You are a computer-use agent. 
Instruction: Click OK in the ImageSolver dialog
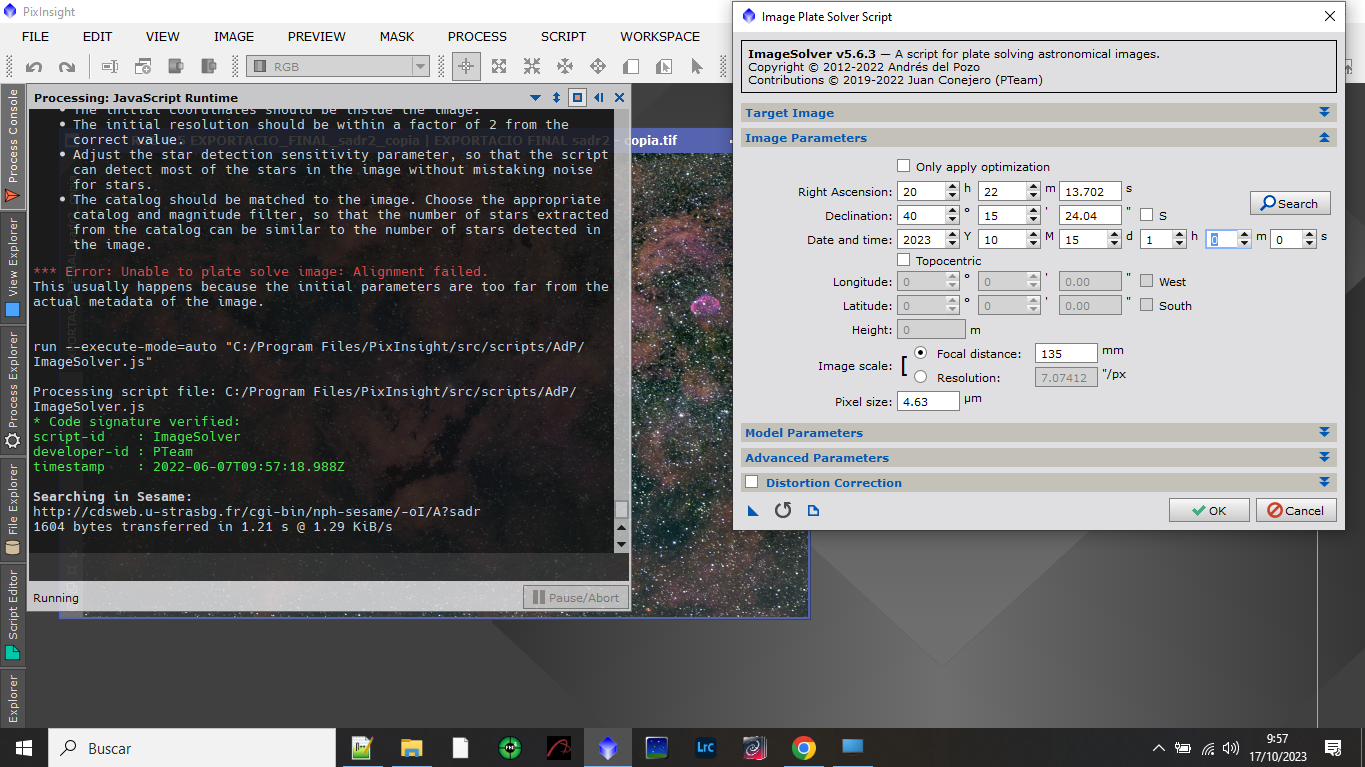coord(1209,510)
